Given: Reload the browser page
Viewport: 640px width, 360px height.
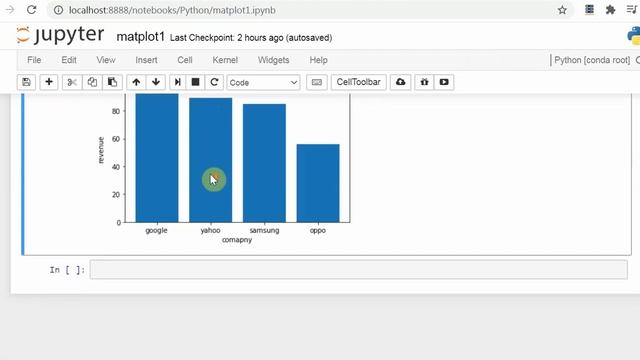Looking at the screenshot, I should pyautogui.click(x=31, y=10).
